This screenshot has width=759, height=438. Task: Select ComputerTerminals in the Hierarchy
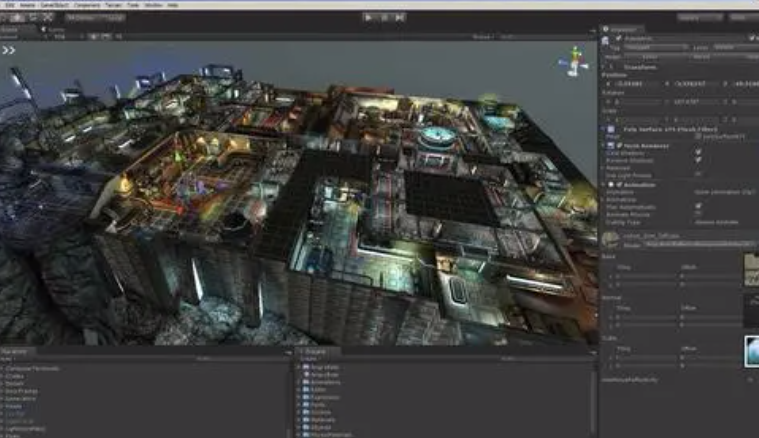pyautogui.click(x=33, y=368)
